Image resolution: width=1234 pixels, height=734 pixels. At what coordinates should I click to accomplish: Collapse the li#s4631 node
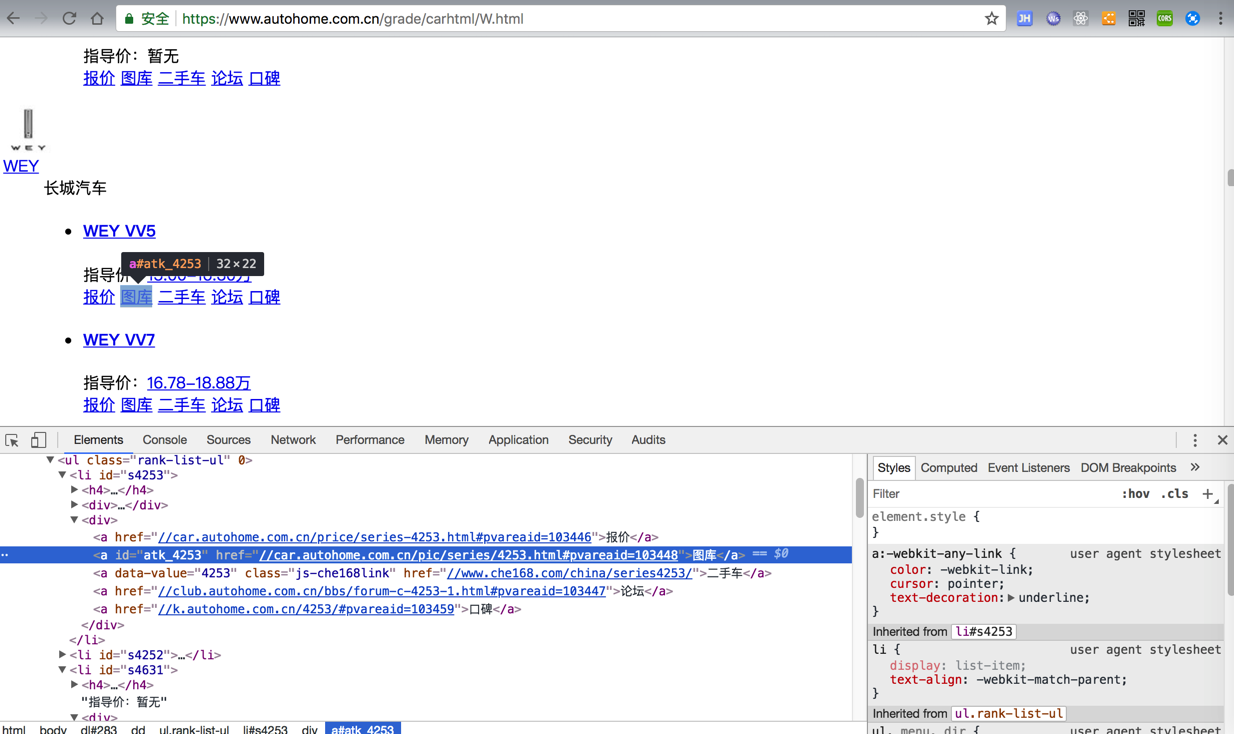click(62, 670)
